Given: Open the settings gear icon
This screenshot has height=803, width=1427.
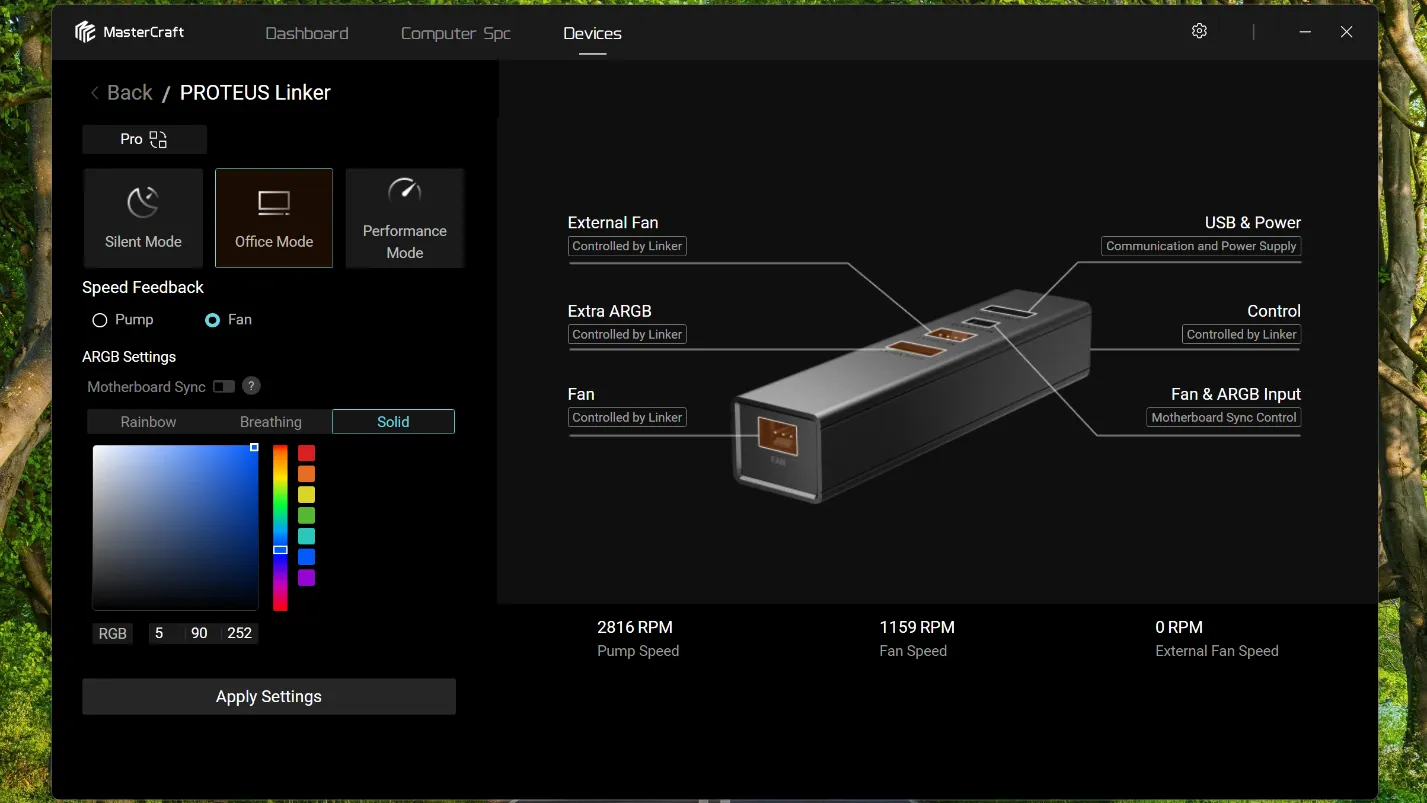Looking at the screenshot, I should [x=1199, y=31].
